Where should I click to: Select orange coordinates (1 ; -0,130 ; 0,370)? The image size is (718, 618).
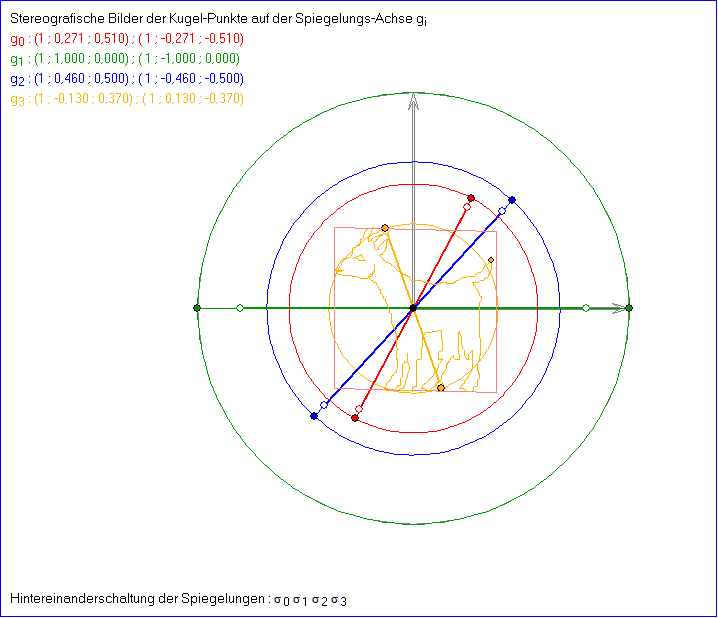tap(83, 99)
